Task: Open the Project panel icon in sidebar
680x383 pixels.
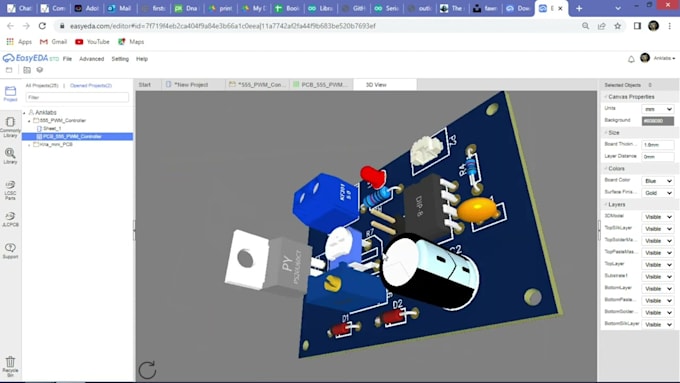Action: pyautogui.click(x=10, y=93)
